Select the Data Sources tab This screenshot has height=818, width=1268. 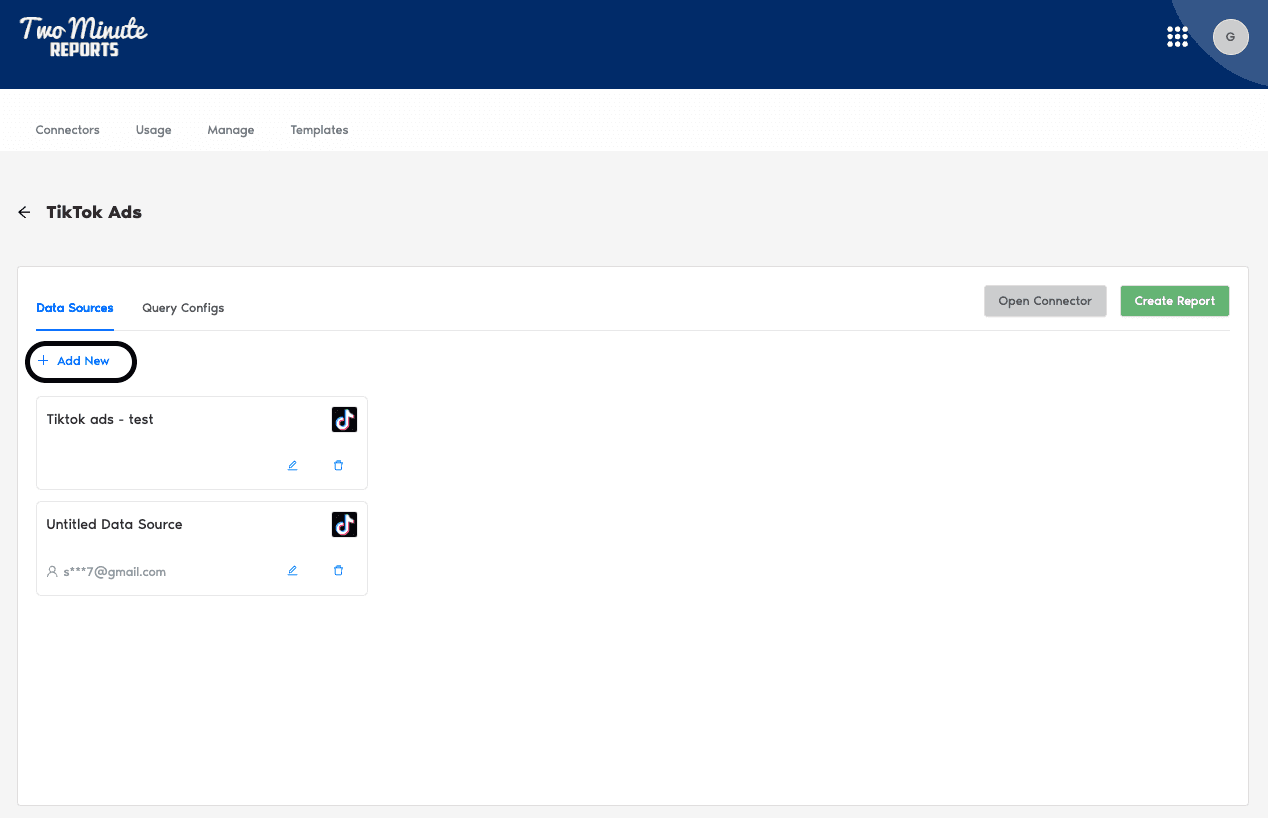tap(75, 308)
